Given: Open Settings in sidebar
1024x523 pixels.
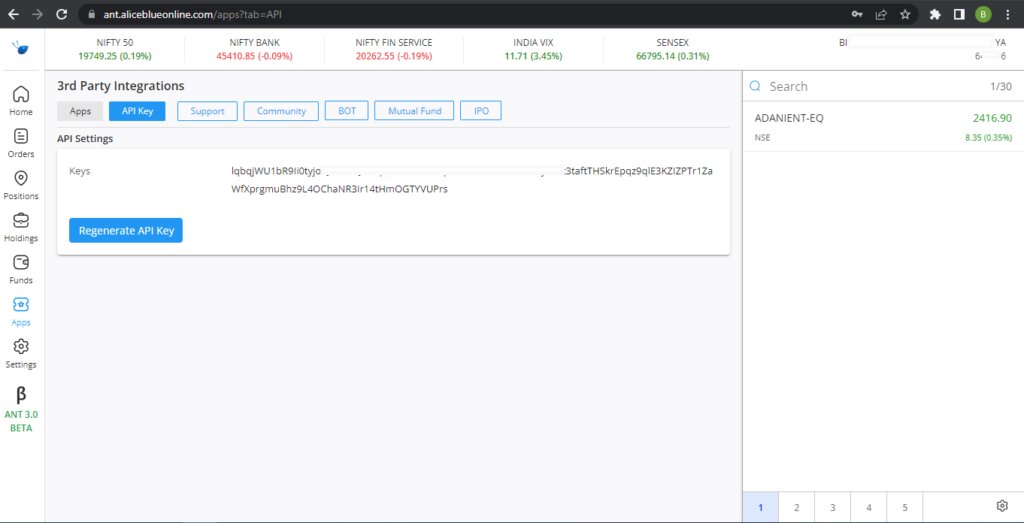Looking at the screenshot, I should [21, 354].
